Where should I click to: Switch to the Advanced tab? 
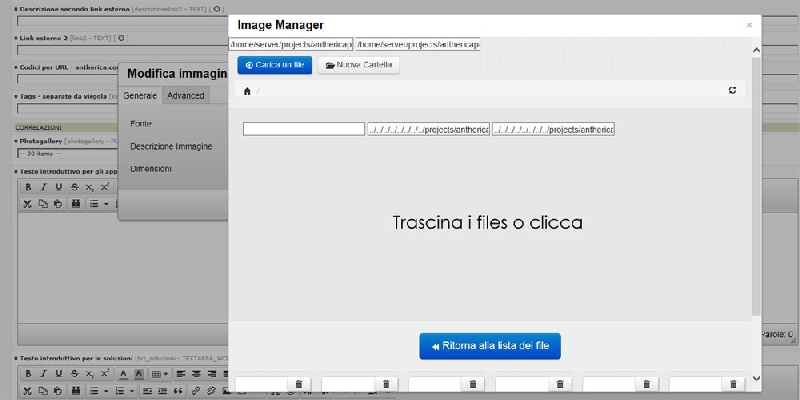pyautogui.click(x=186, y=96)
